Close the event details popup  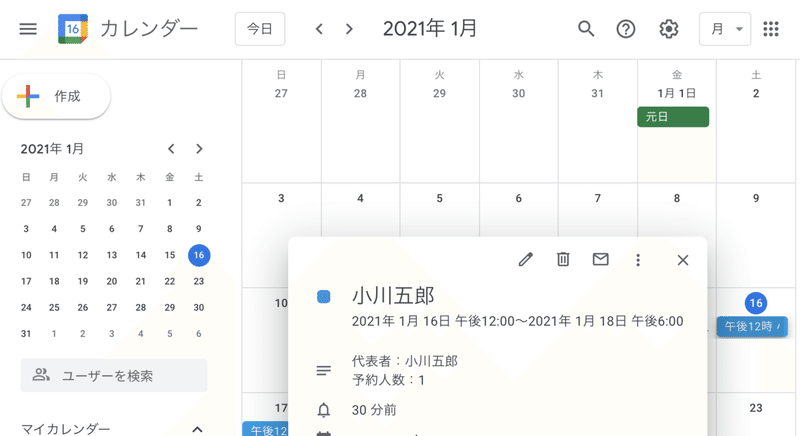(x=683, y=260)
